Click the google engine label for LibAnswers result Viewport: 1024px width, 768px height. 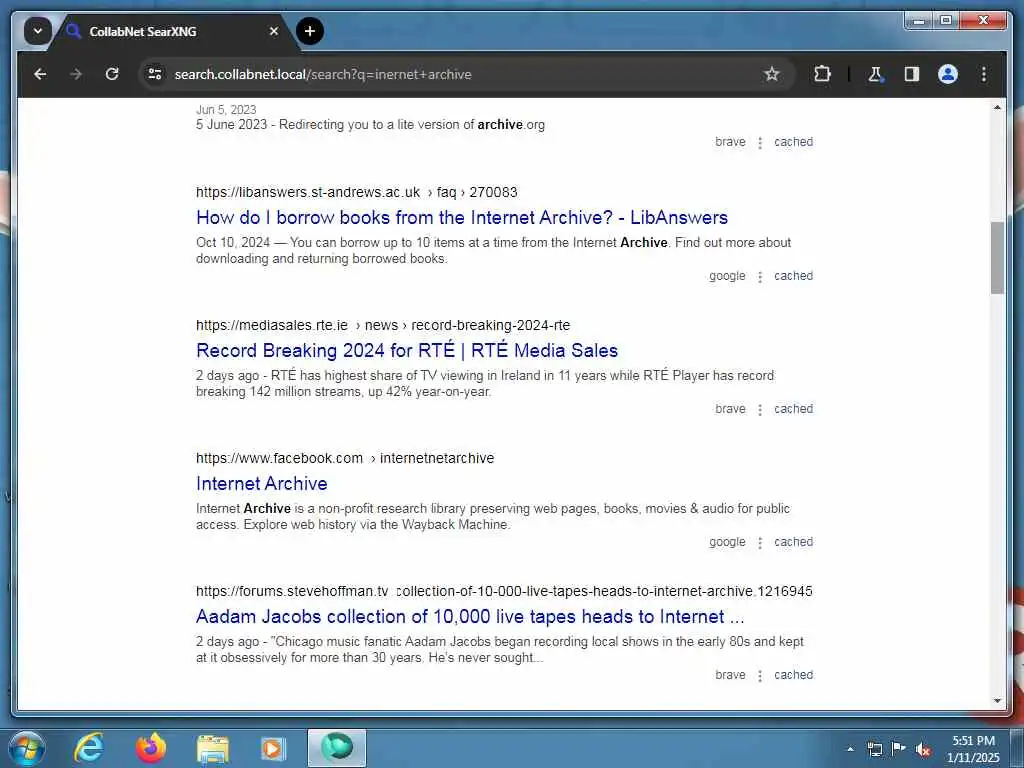pos(727,276)
